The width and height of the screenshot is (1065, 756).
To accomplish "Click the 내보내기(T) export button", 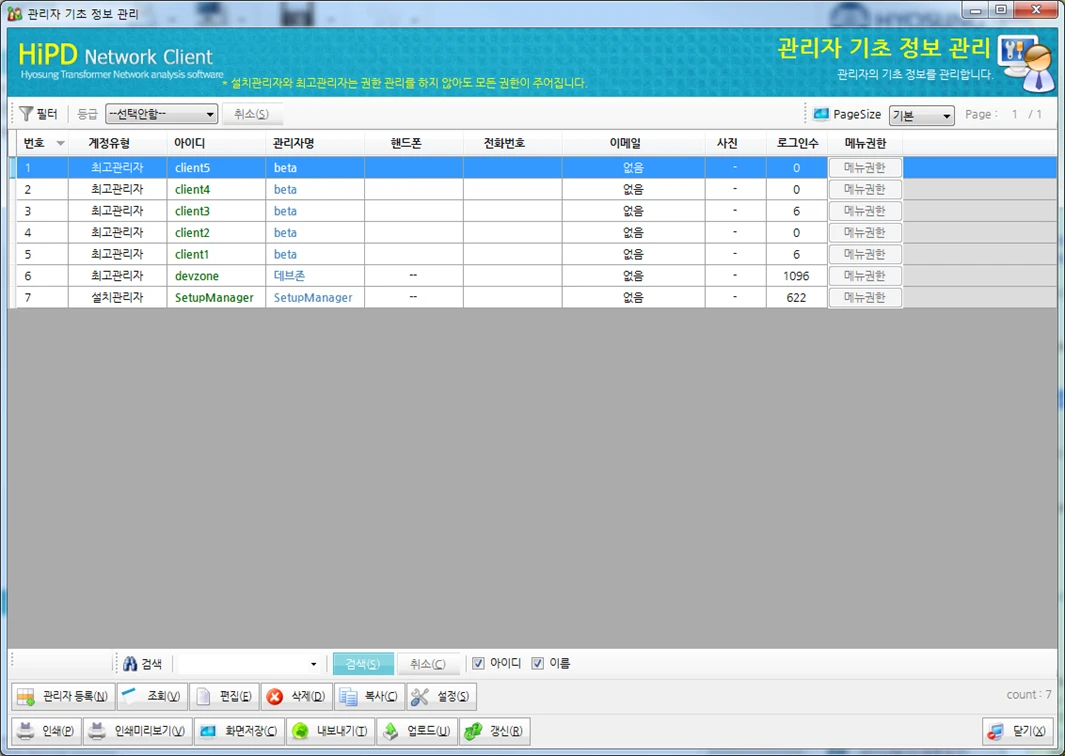I will point(330,731).
